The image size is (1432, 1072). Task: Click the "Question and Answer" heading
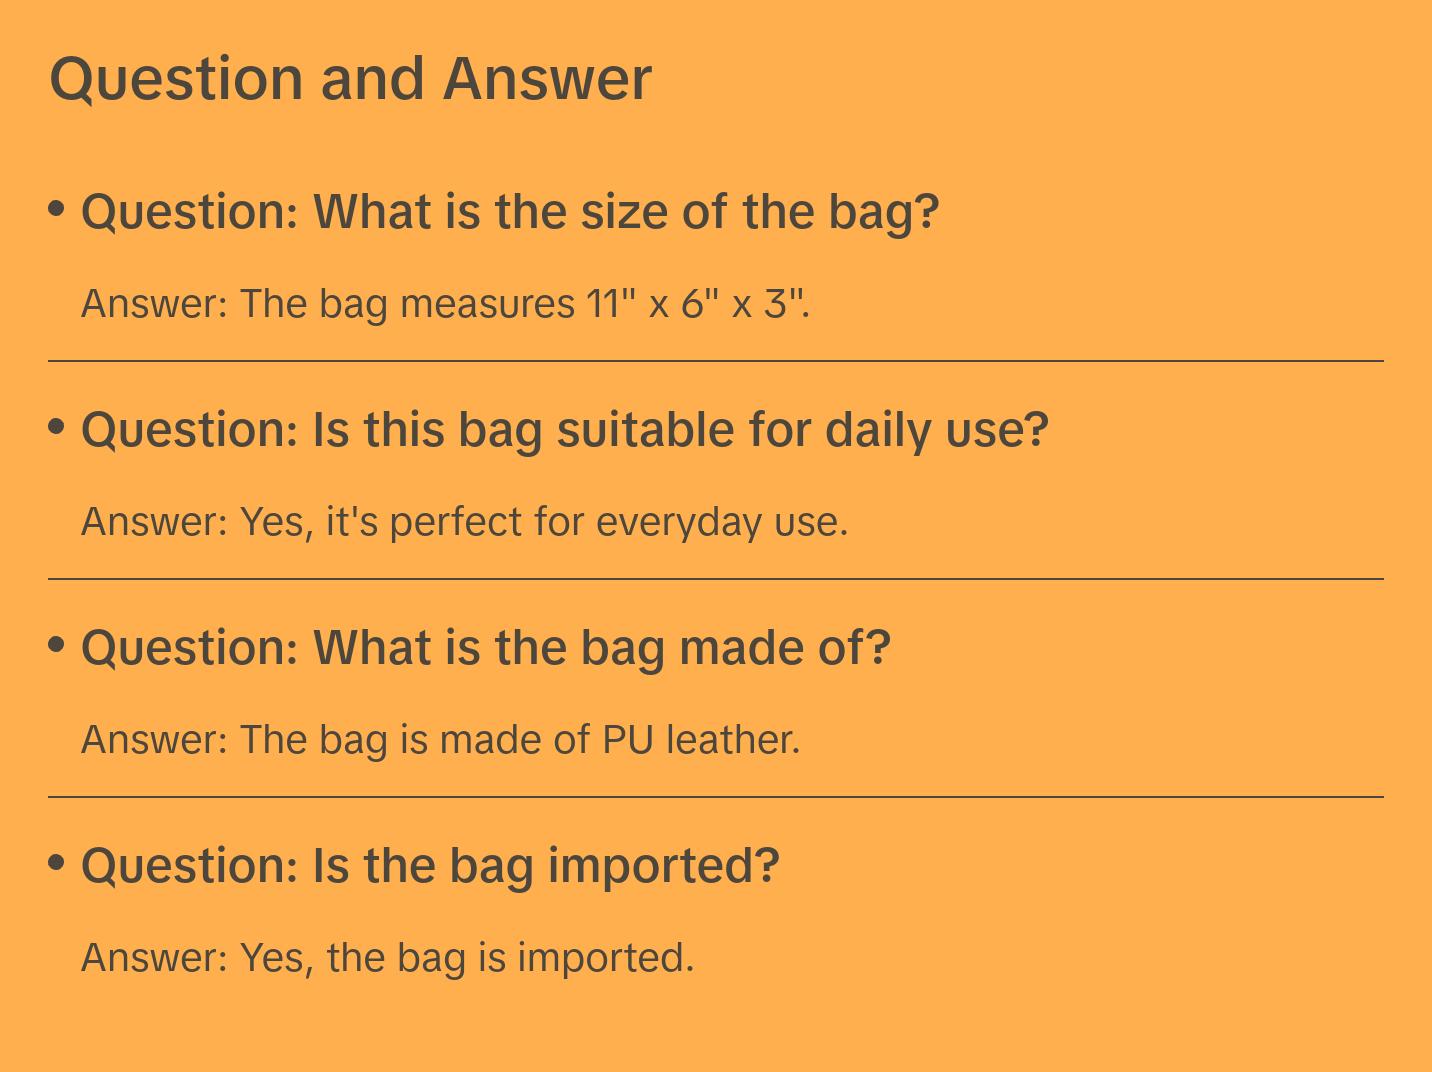pyautogui.click(x=350, y=78)
